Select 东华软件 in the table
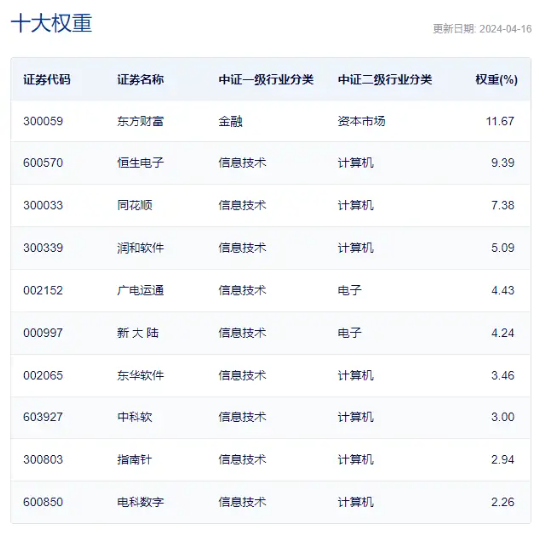The height and width of the screenshot is (541, 550). click(x=140, y=375)
